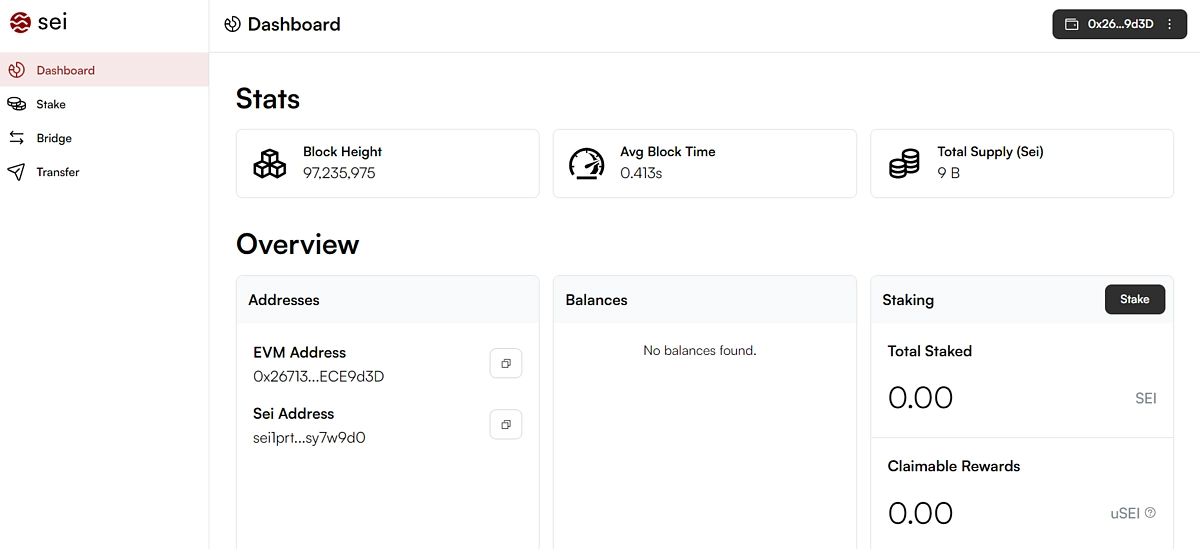Click the uSEI help question-mark icon
1200x549 pixels.
(1150, 513)
